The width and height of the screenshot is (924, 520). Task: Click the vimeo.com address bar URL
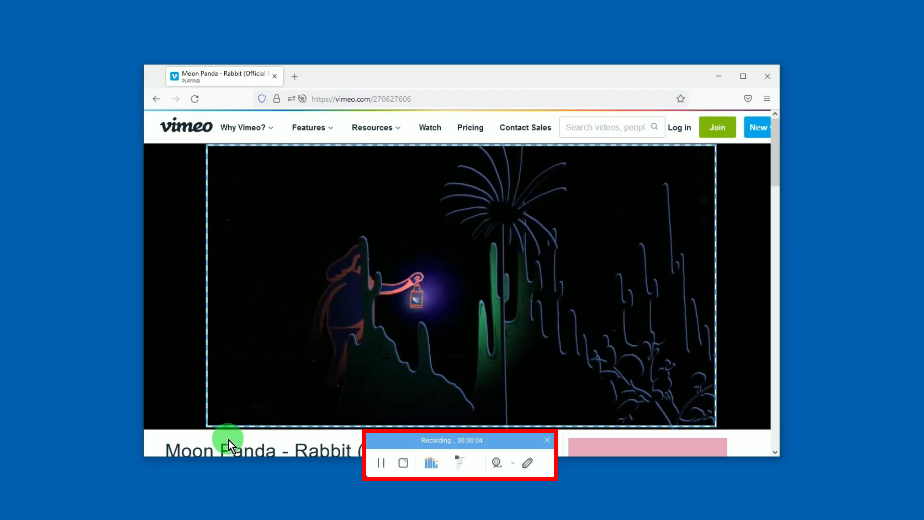(361, 99)
